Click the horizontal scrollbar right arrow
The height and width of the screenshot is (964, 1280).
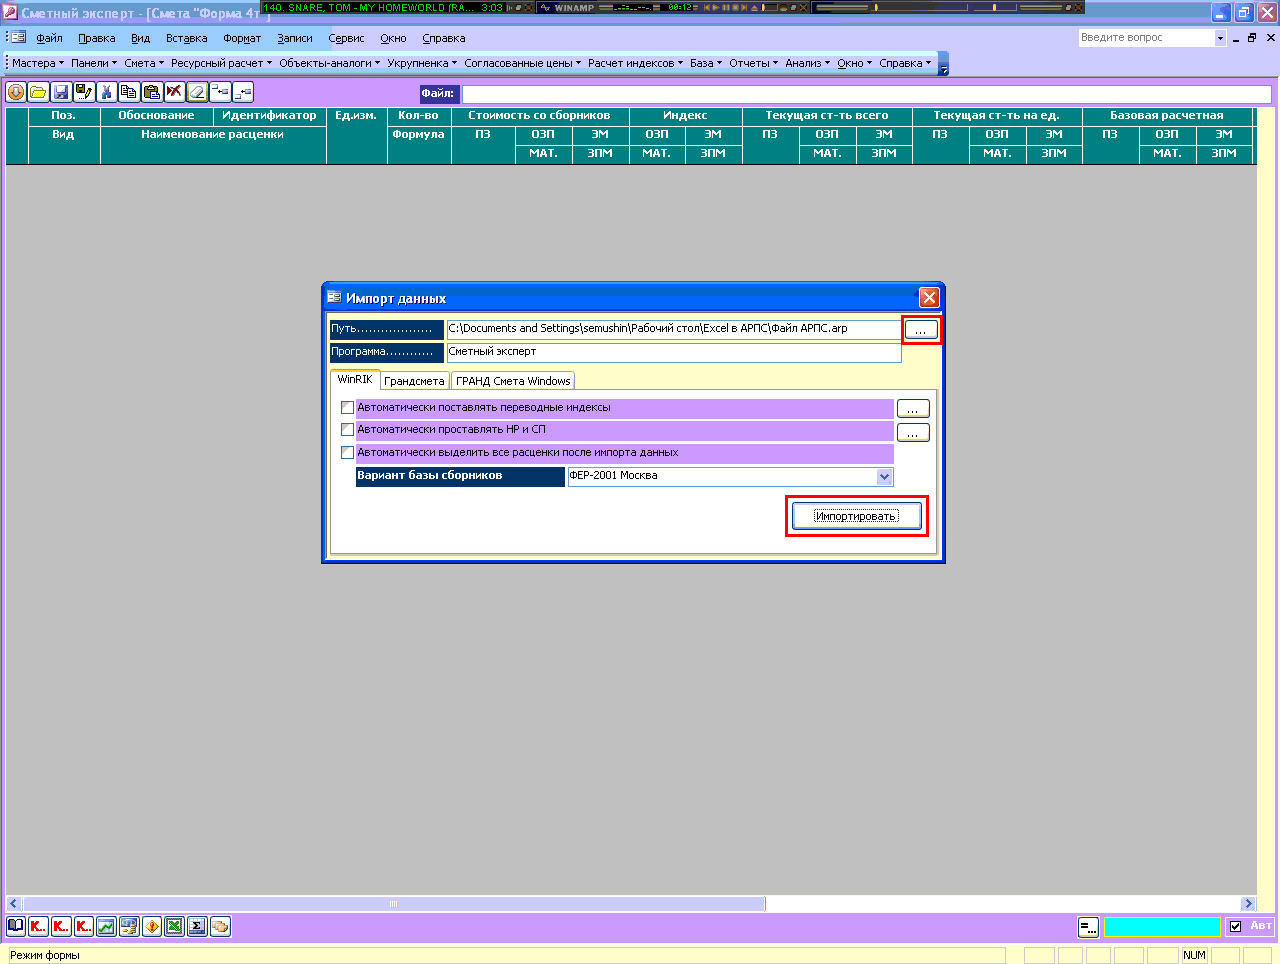pyautogui.click(x=1248, y=904)
